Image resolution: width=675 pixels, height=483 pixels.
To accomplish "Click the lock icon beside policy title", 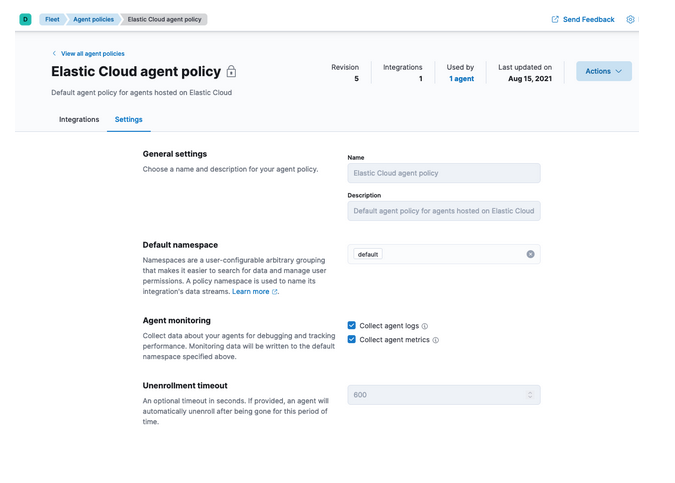I will click(231, 72).
